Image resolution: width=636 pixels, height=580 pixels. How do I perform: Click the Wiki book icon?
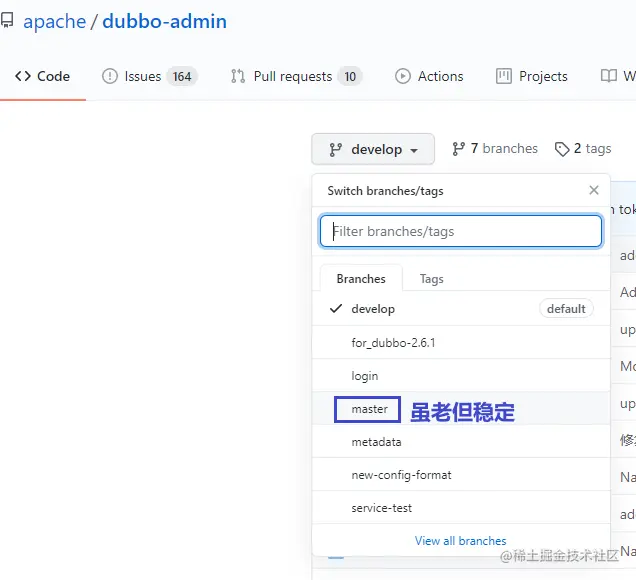[608, 76]
